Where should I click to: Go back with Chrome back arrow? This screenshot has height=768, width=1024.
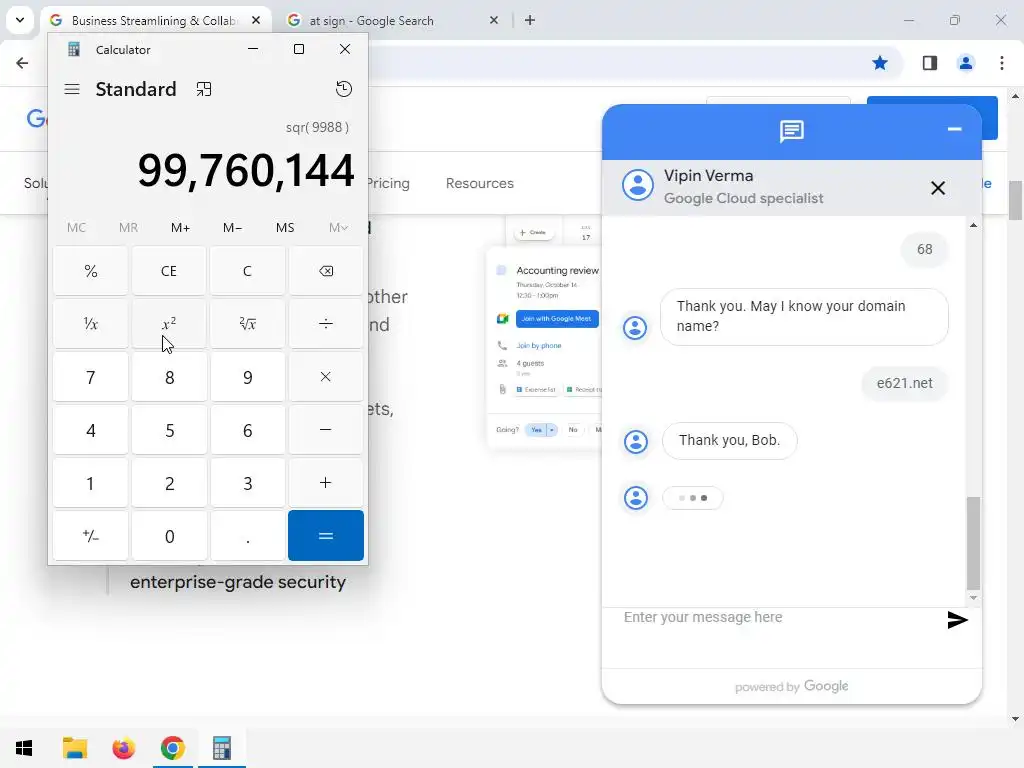[22, 63]
